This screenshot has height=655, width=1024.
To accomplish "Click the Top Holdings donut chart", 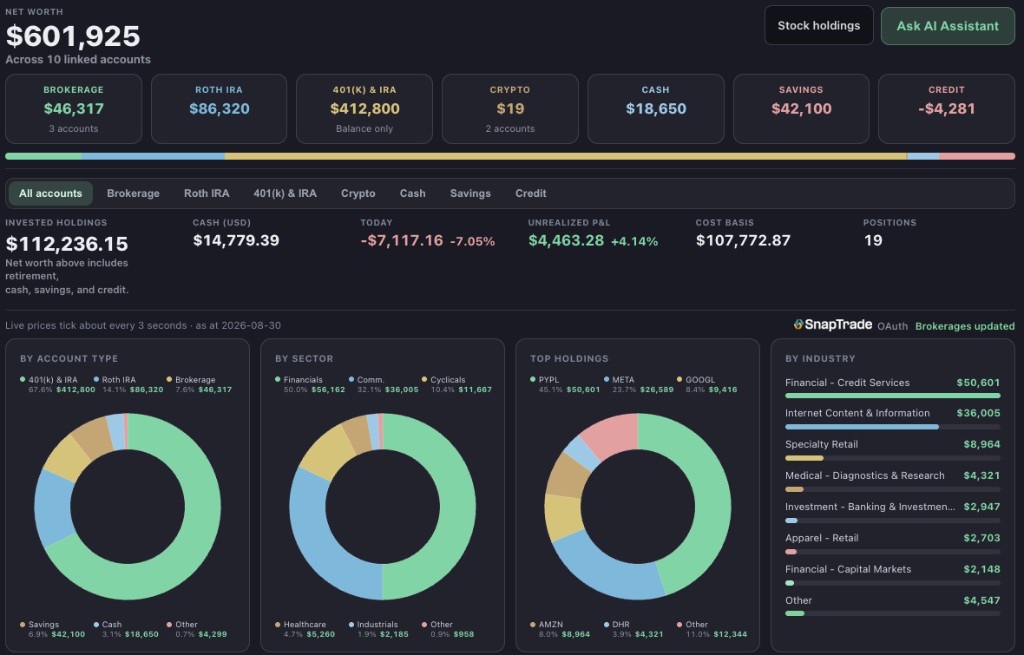I will click(638, 506).
